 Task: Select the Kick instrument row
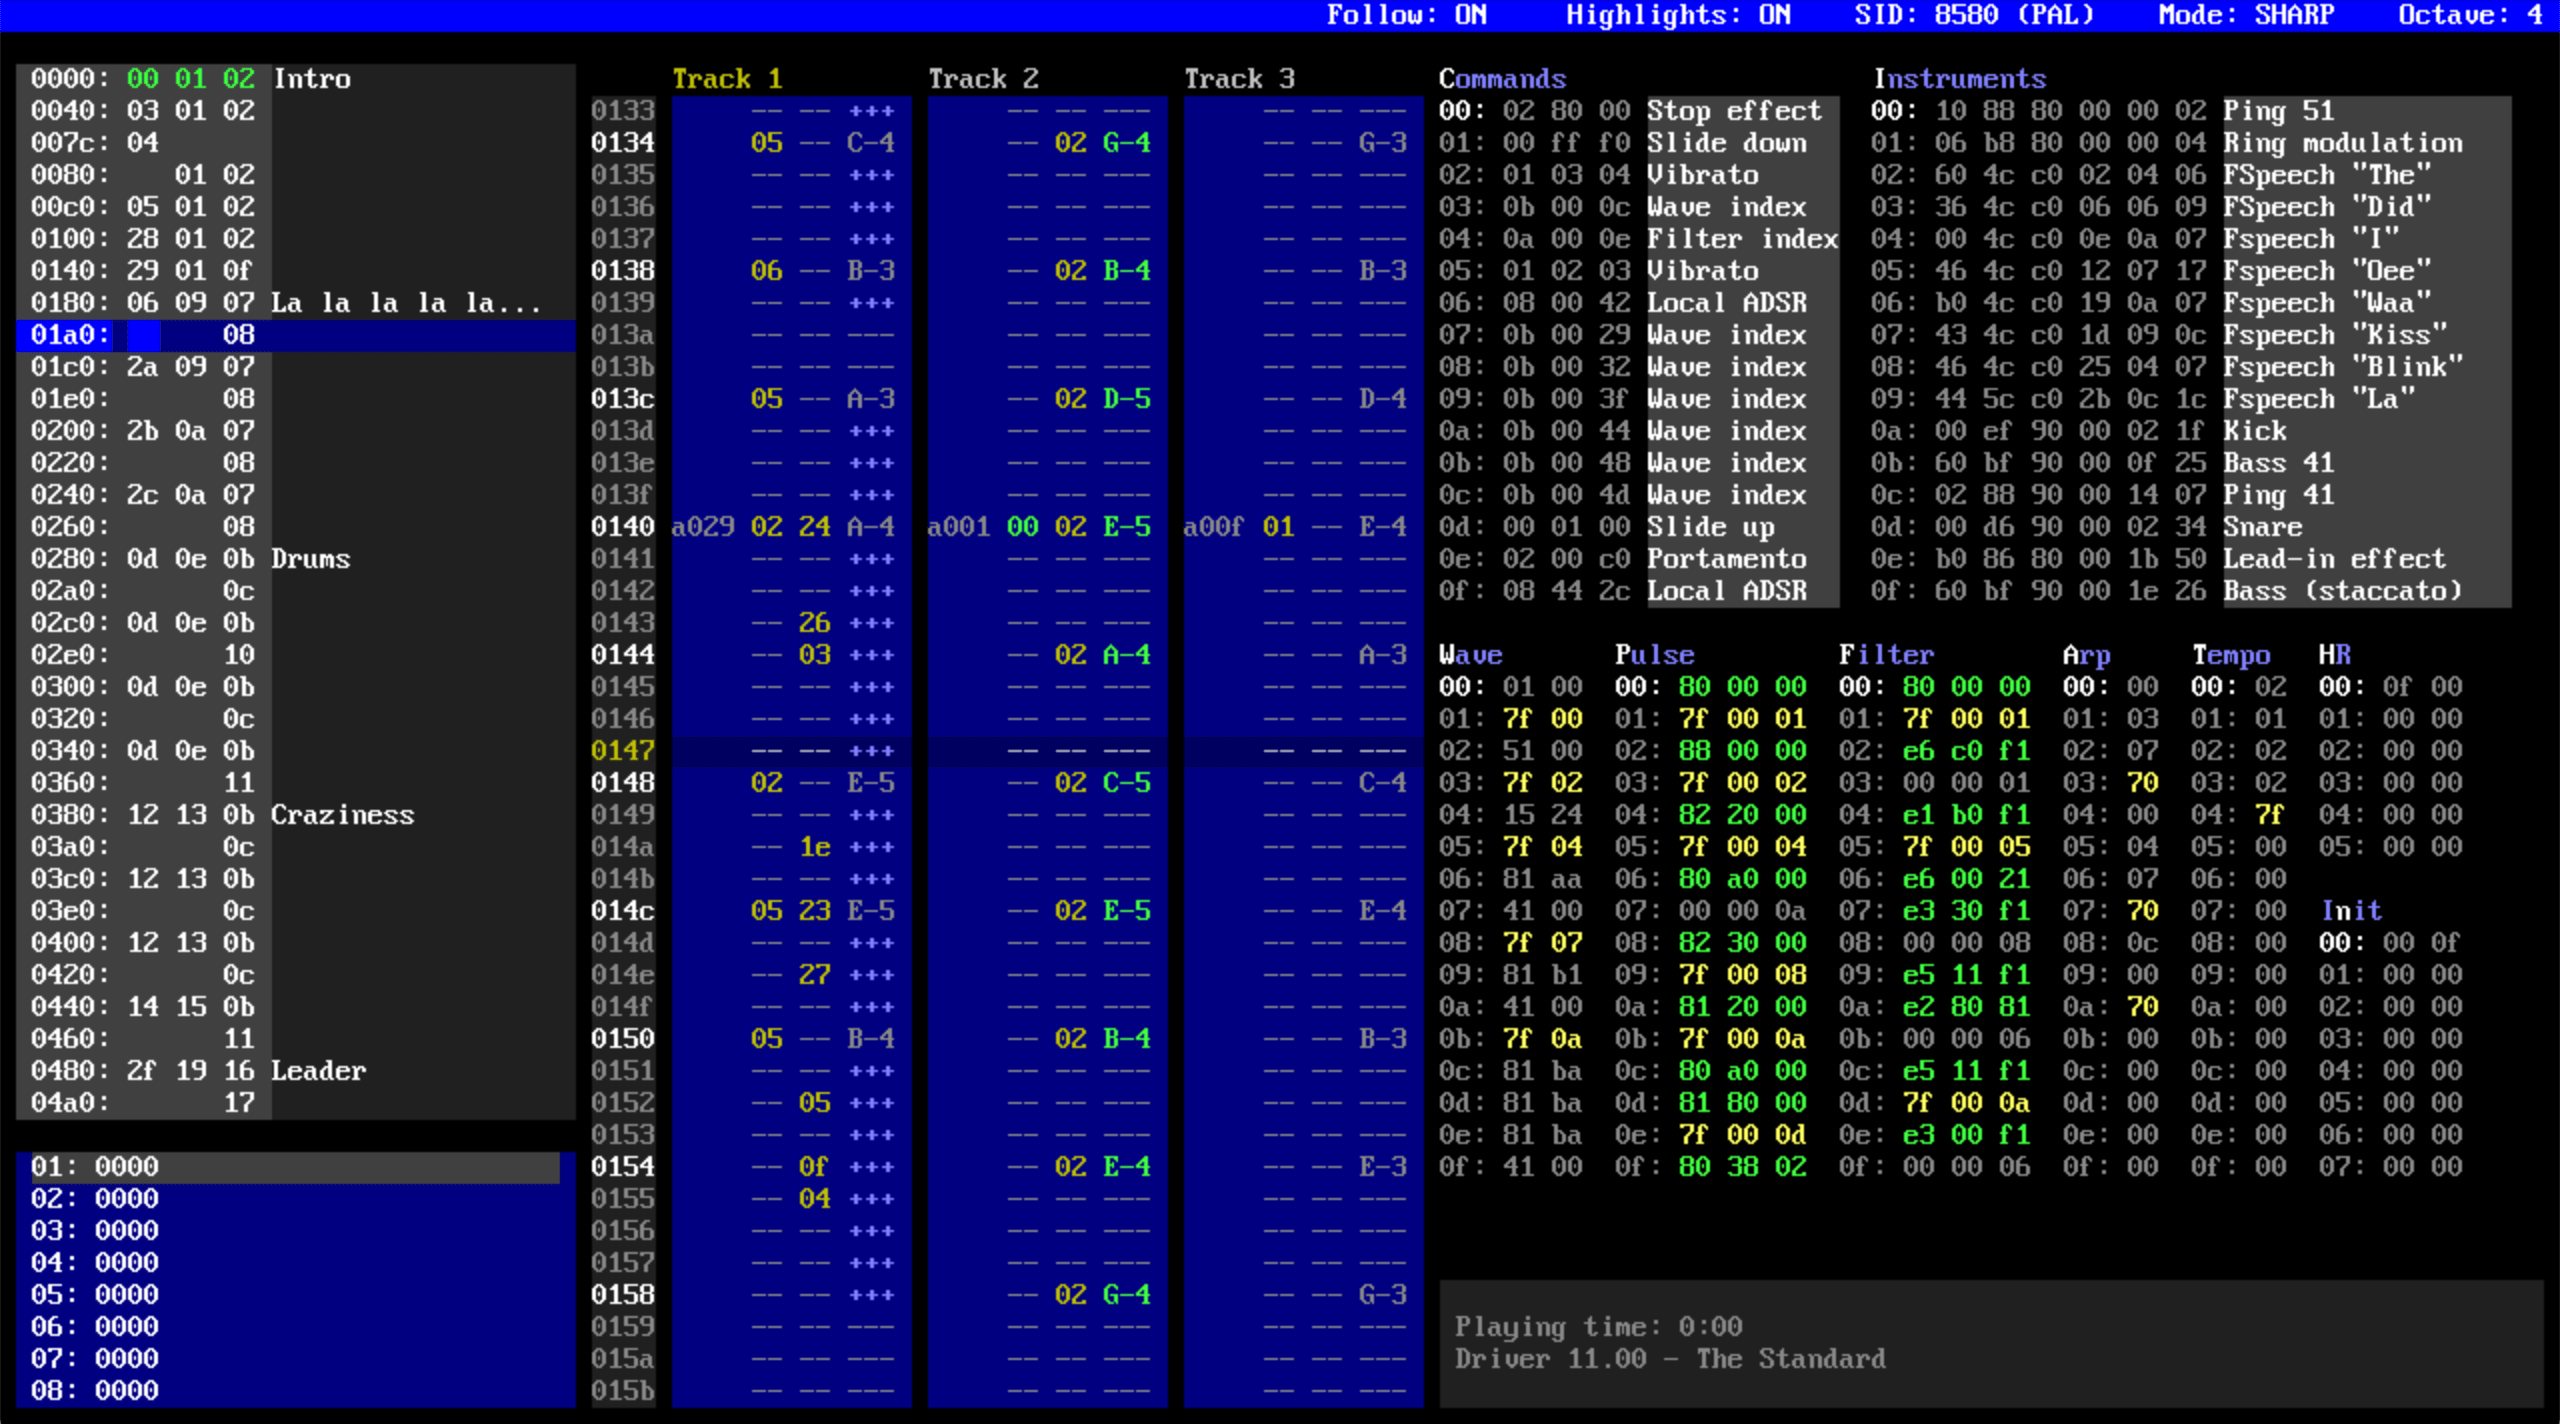pyautogui.click(x=2254, y=431)
